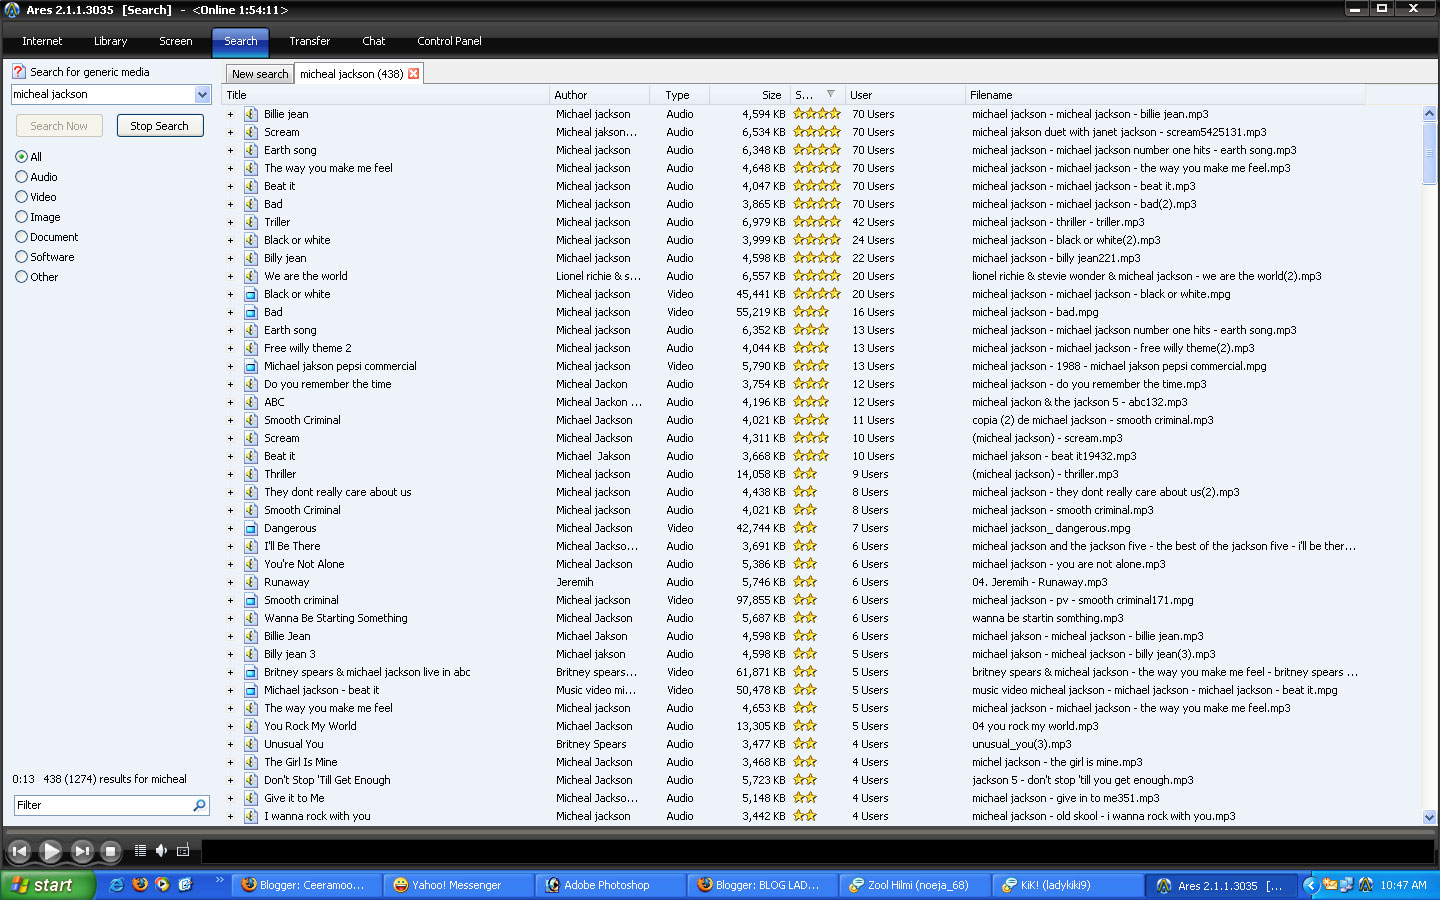Expand the We are the world row

click(230, 276)
